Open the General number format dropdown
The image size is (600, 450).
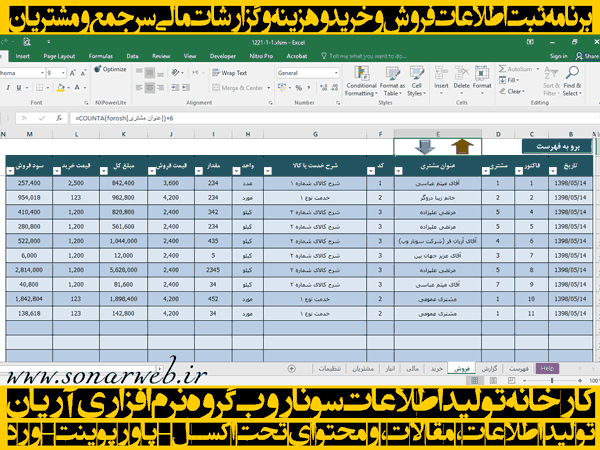336,73
